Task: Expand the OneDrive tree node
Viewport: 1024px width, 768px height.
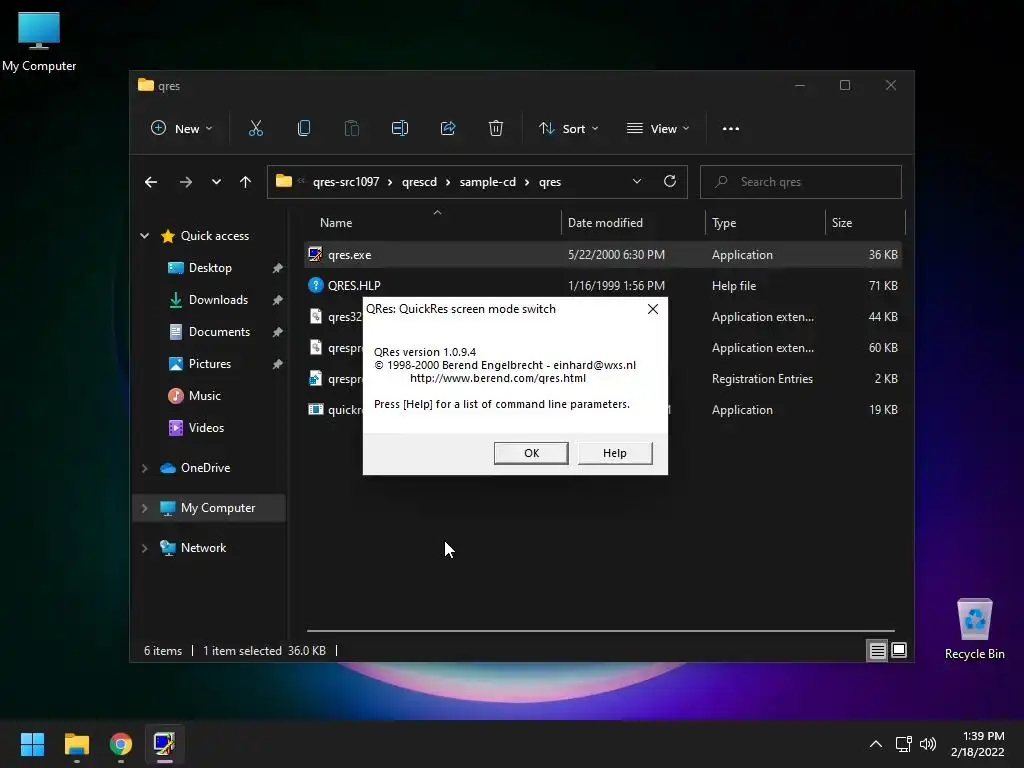Action: pos(144,468)
